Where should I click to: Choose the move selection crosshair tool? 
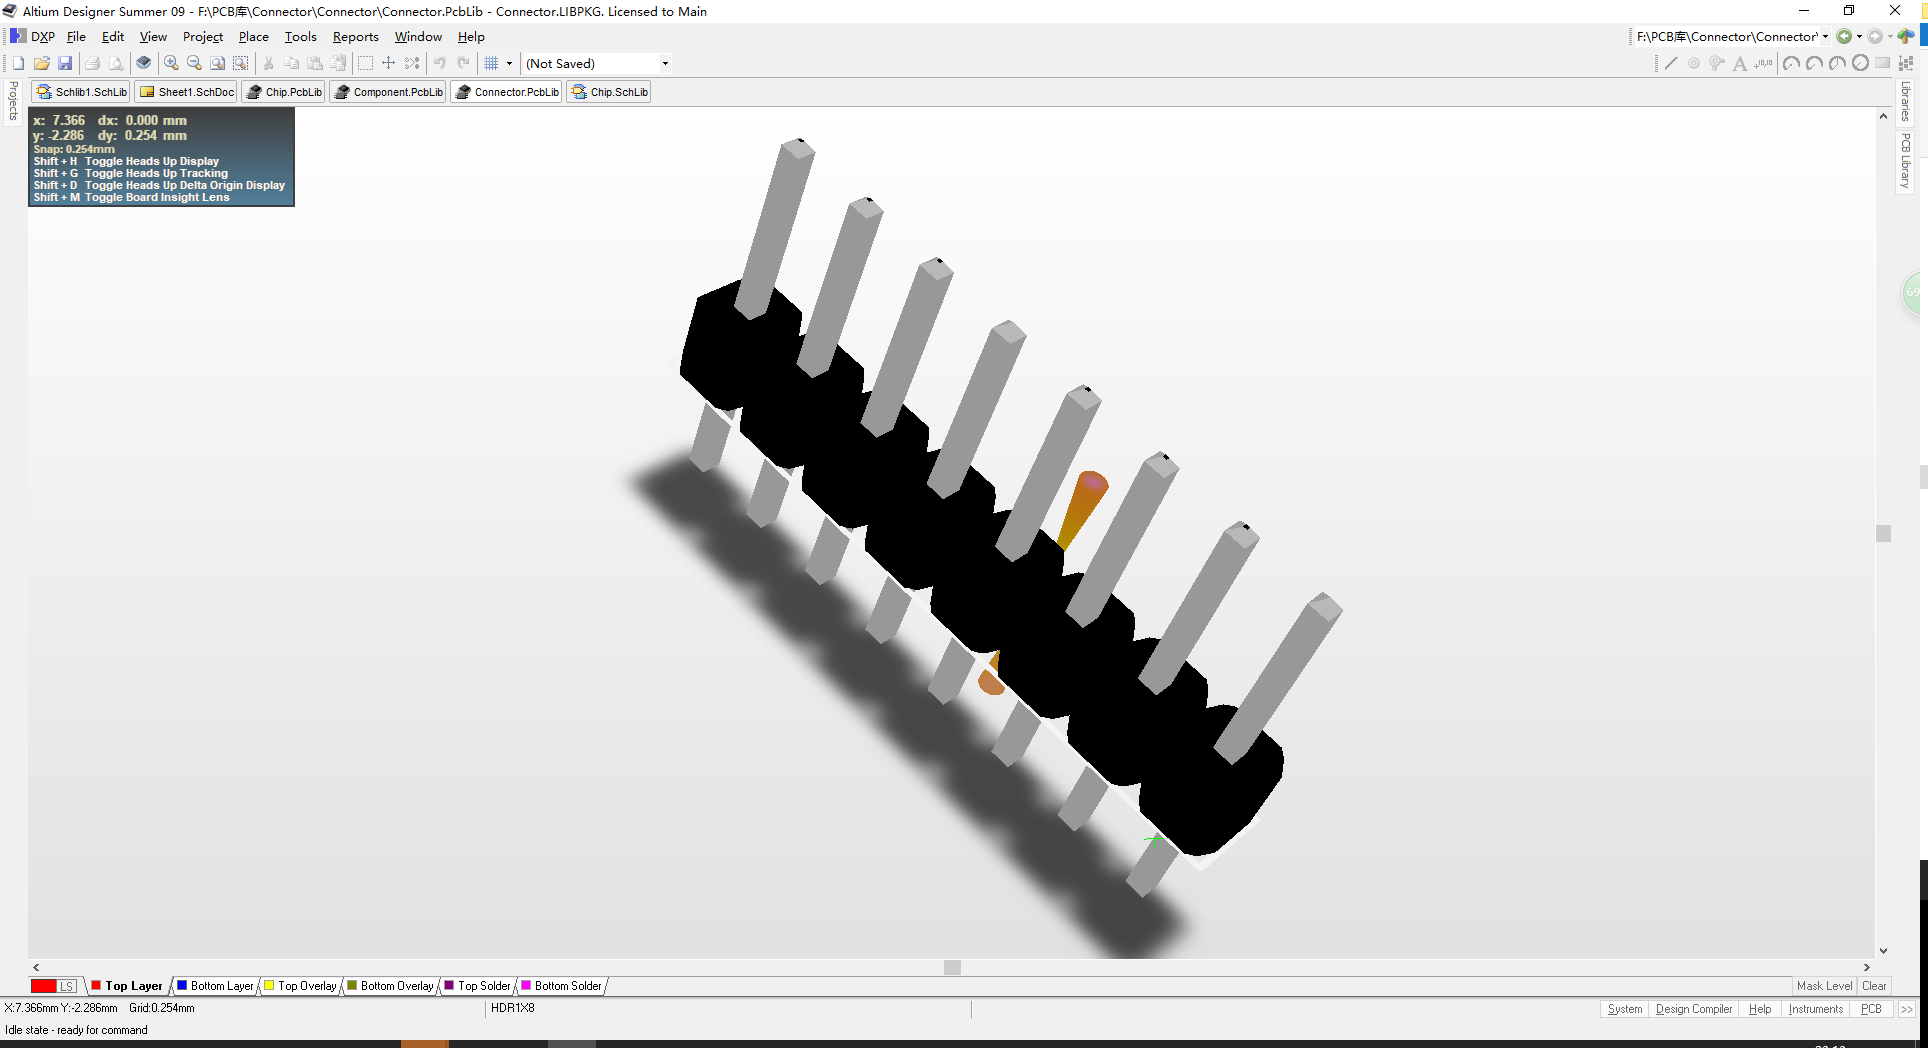(x=389, y=63)
